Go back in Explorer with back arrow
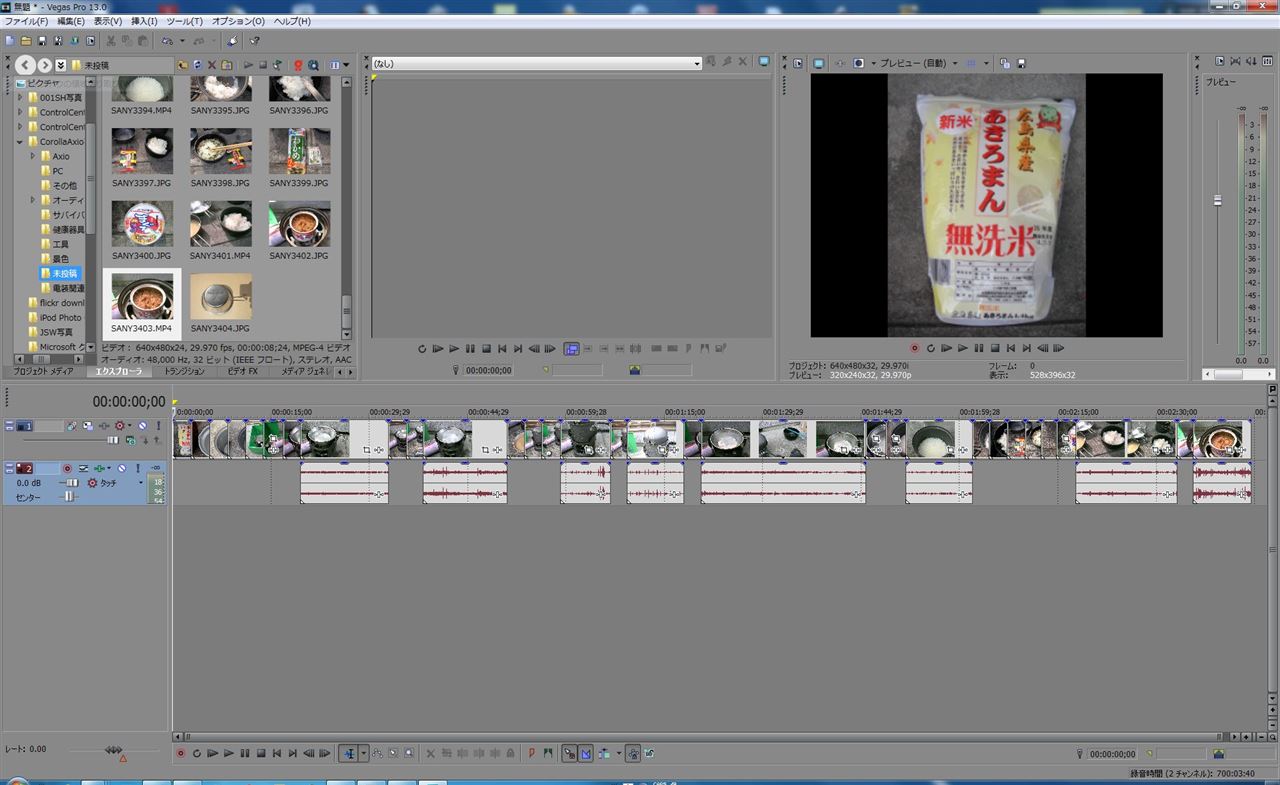The image size is (1280, 785). (25, 65)
